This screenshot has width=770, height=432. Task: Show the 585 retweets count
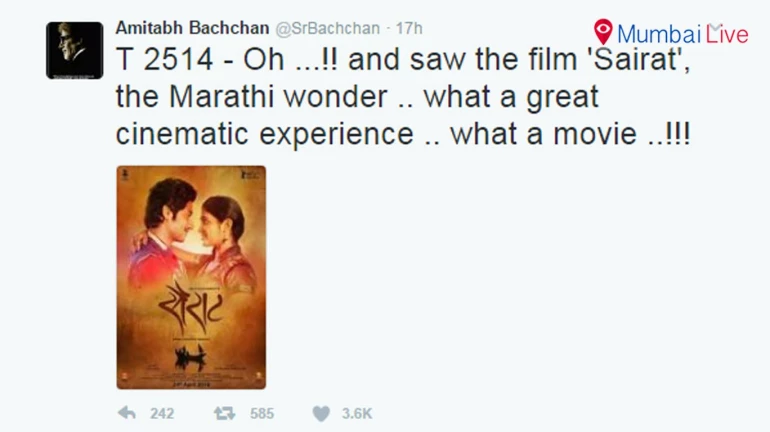coord(262,413)
